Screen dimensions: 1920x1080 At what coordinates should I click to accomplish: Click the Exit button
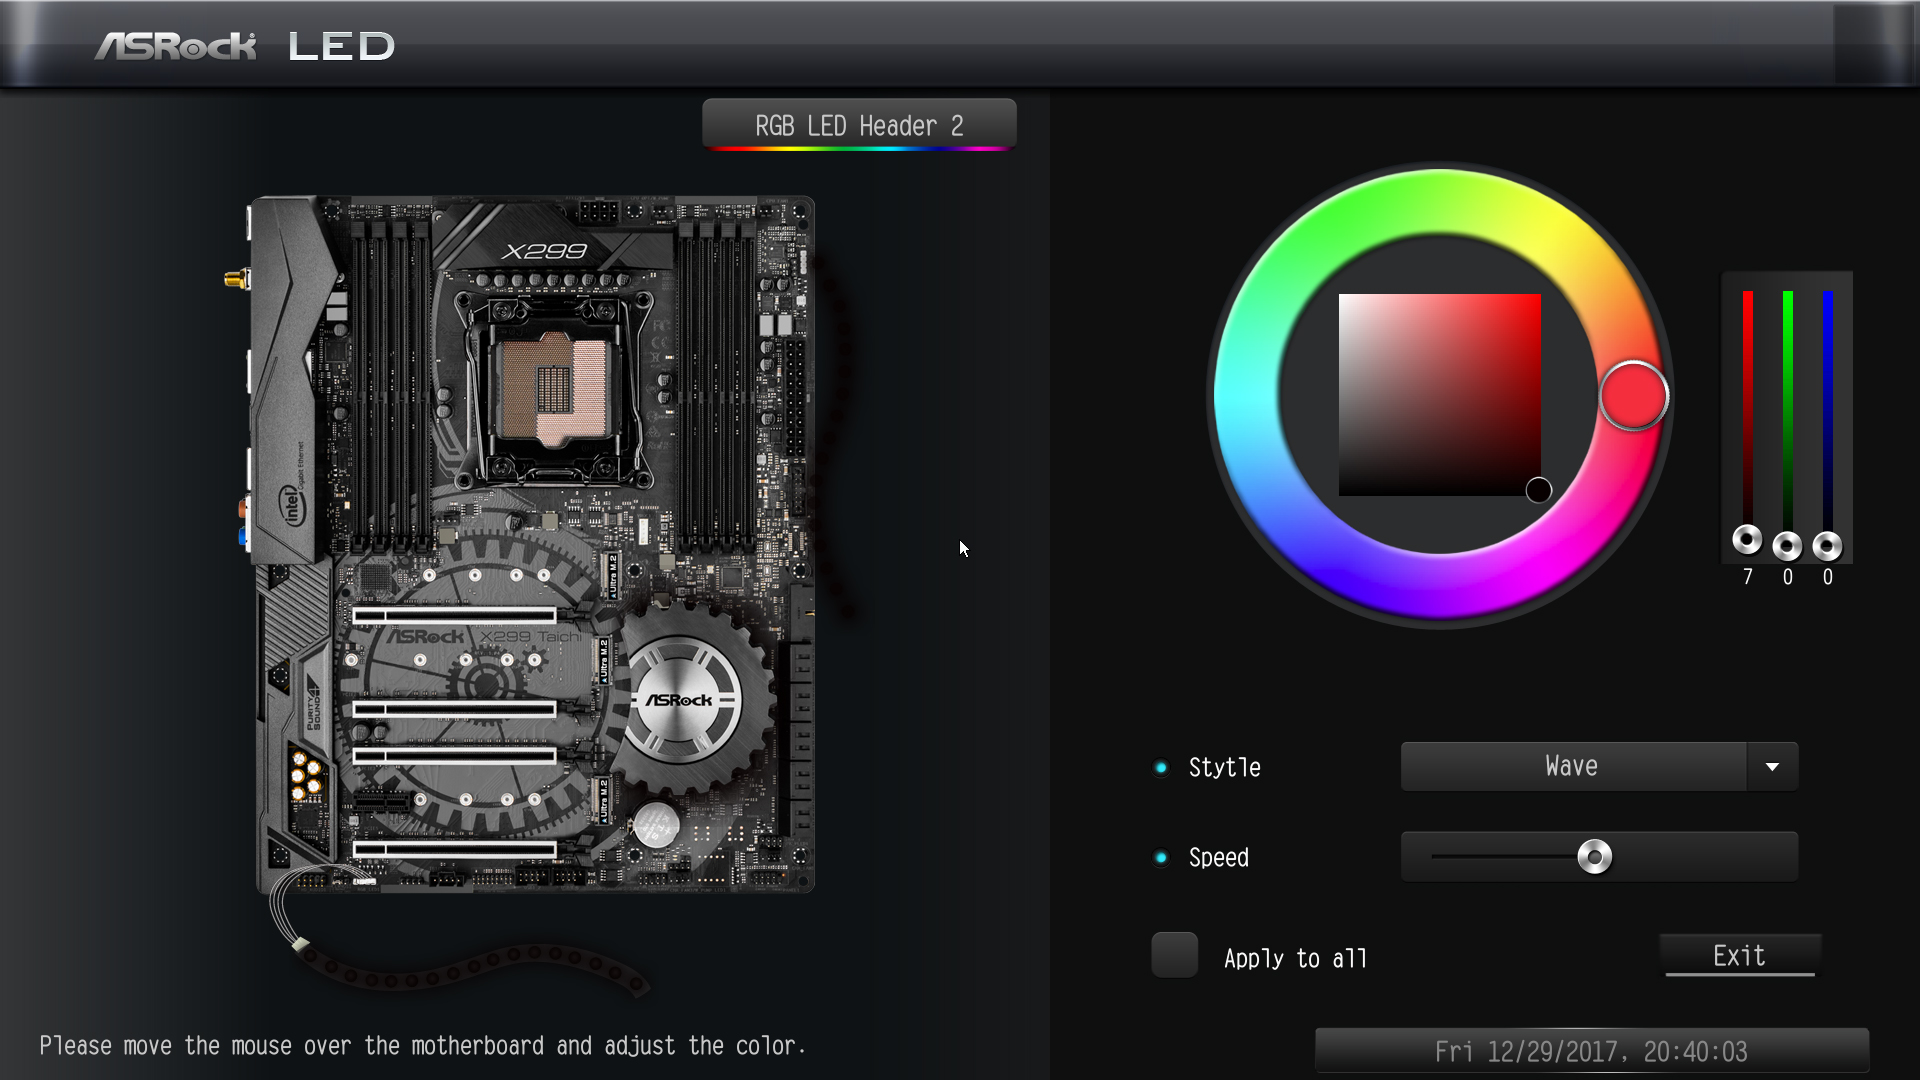[1739, 956]
